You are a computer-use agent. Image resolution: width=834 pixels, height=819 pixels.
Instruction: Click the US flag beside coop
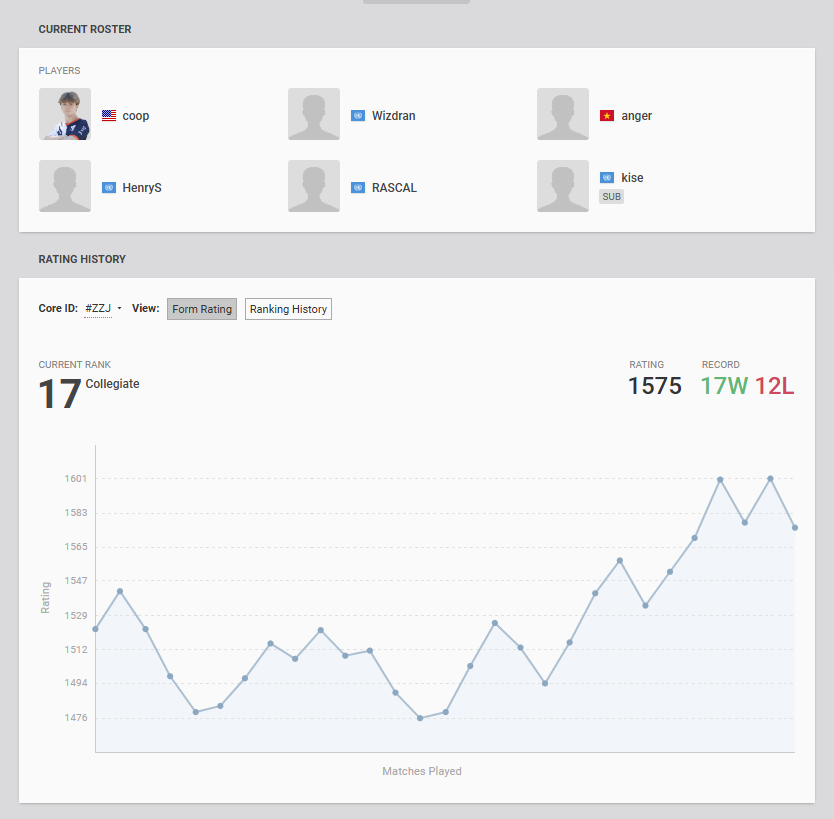click(109, 115)
